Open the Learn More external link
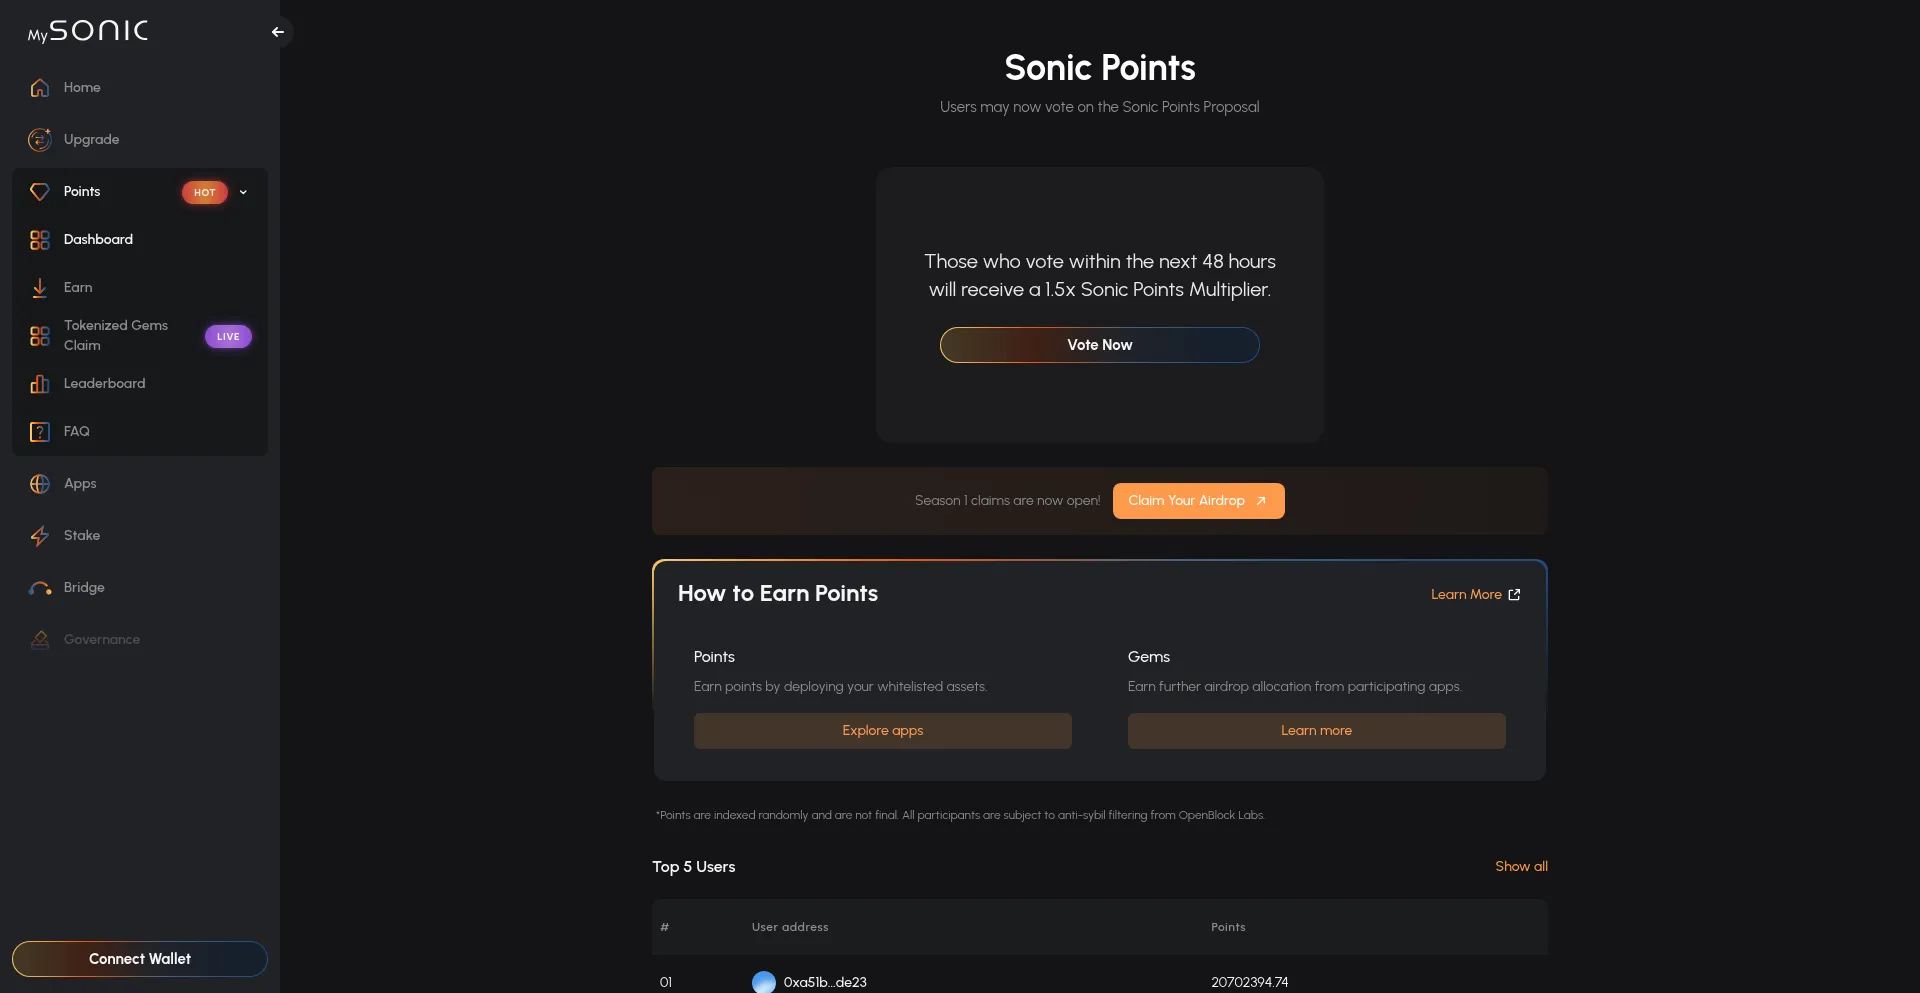The image size is (1920, 993). click(1475, 595)
